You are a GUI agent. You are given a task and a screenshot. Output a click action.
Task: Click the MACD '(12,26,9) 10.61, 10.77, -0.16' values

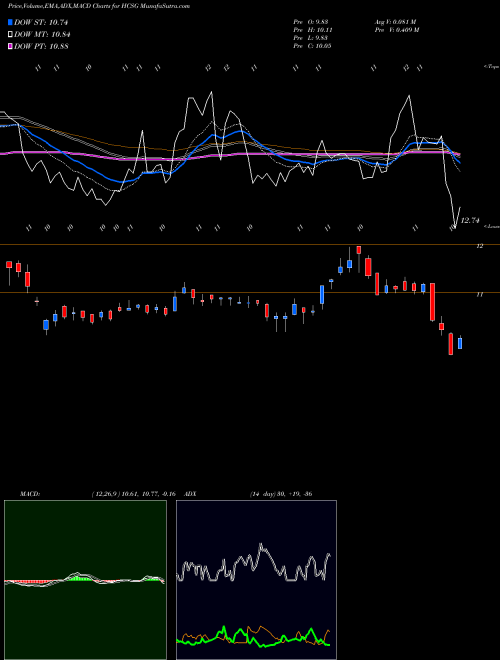click(x=133, y=494)
